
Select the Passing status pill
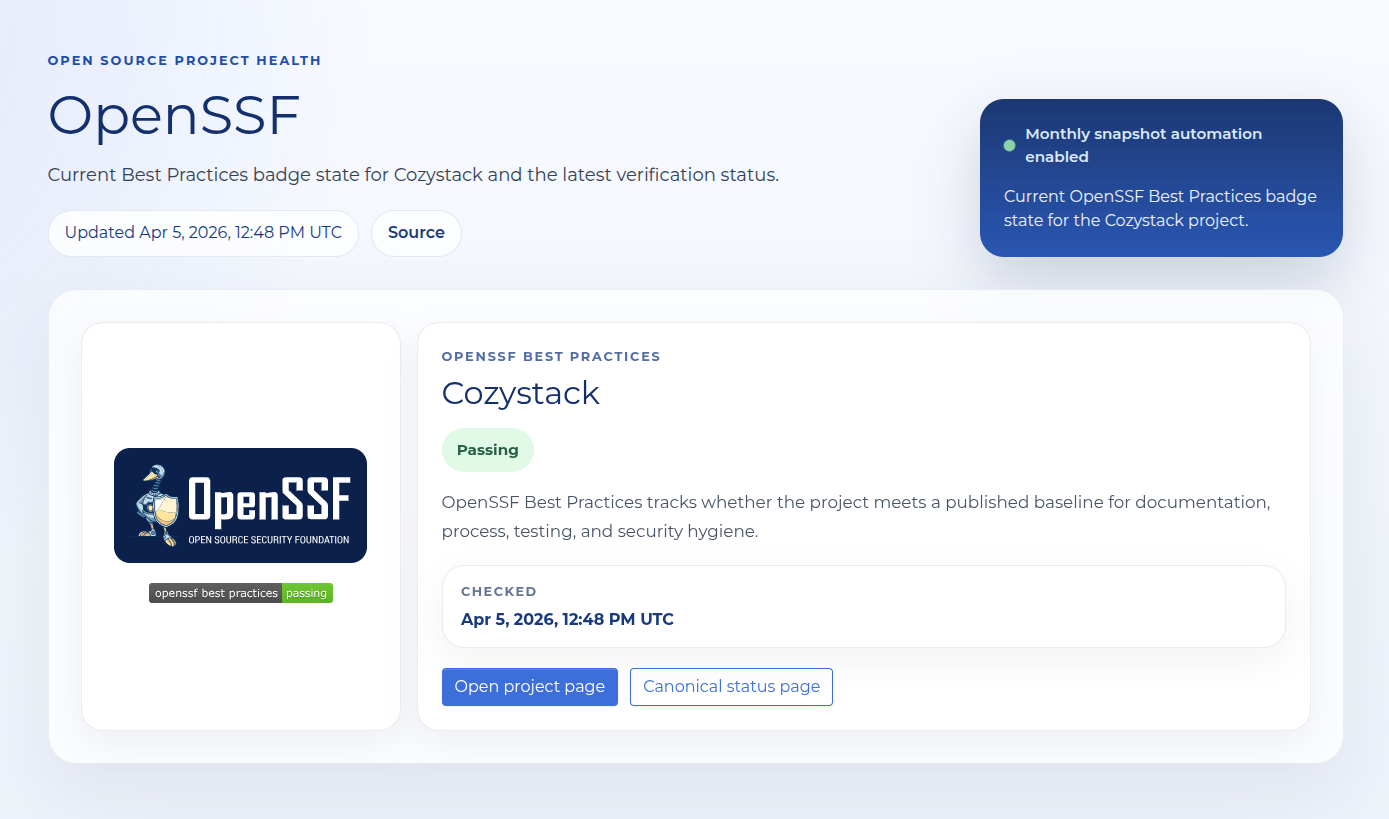[488, 450]
